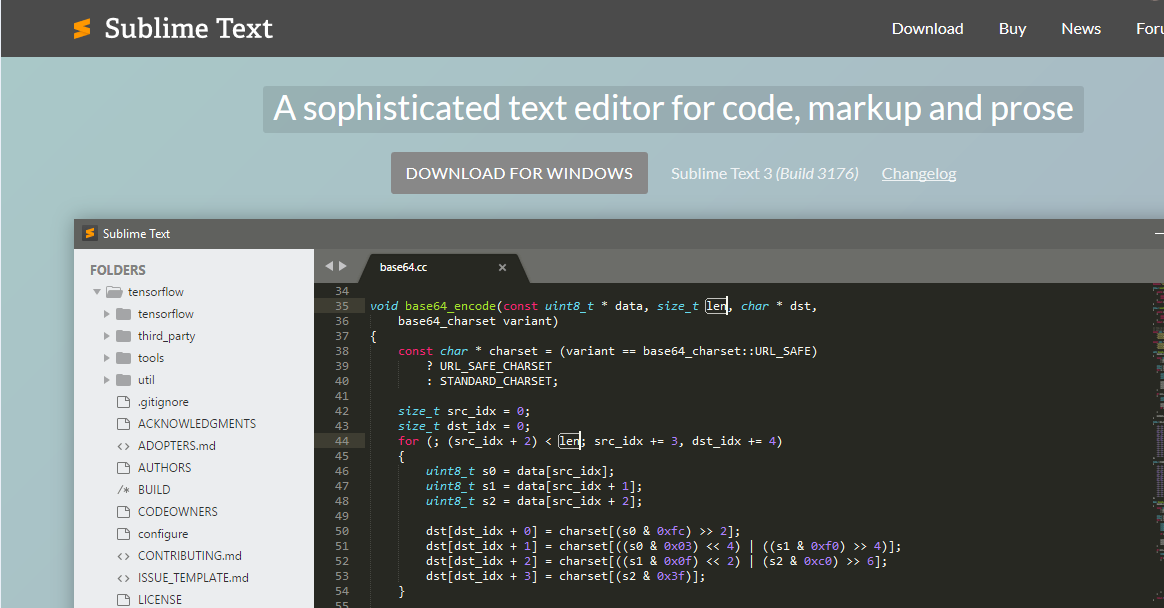Click the folder icon beside third_party

[124, 336]
